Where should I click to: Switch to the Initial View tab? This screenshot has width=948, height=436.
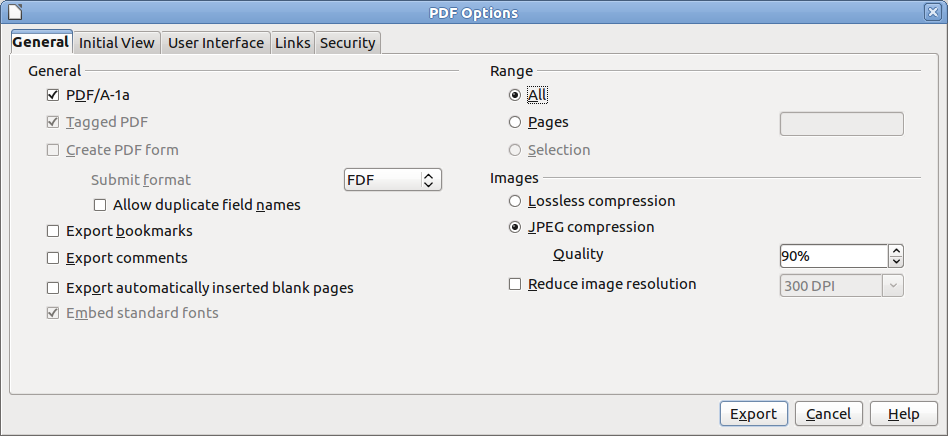click(x=117, y=43)
